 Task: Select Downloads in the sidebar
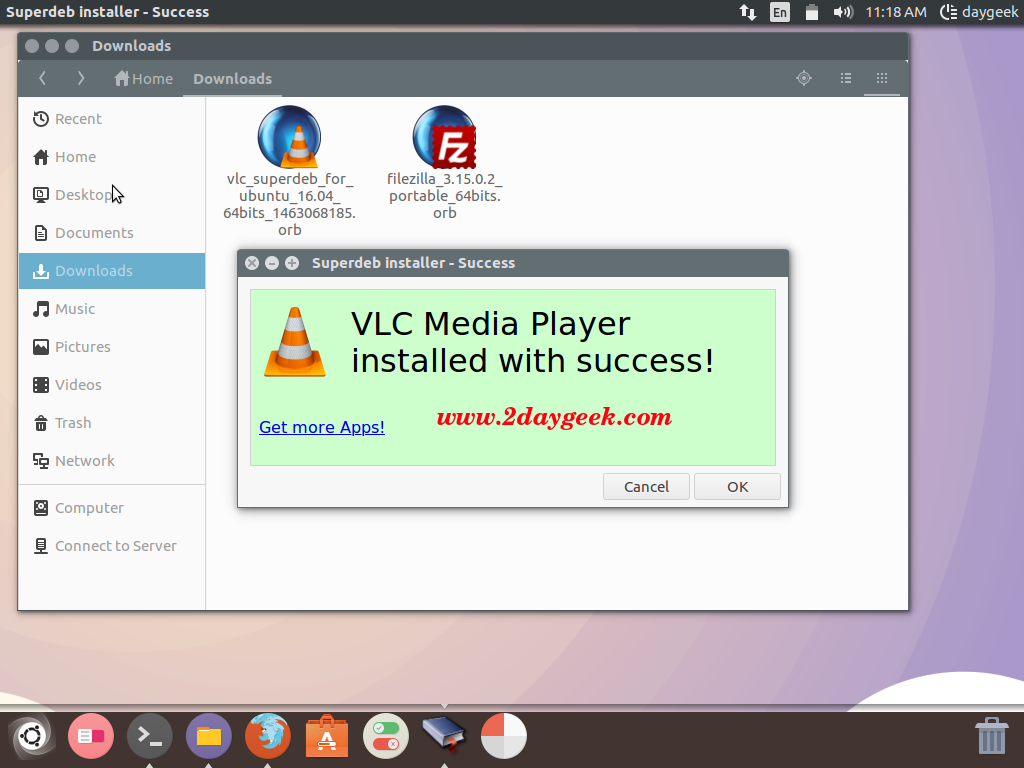pyautogui.click(x=112, y=270)
